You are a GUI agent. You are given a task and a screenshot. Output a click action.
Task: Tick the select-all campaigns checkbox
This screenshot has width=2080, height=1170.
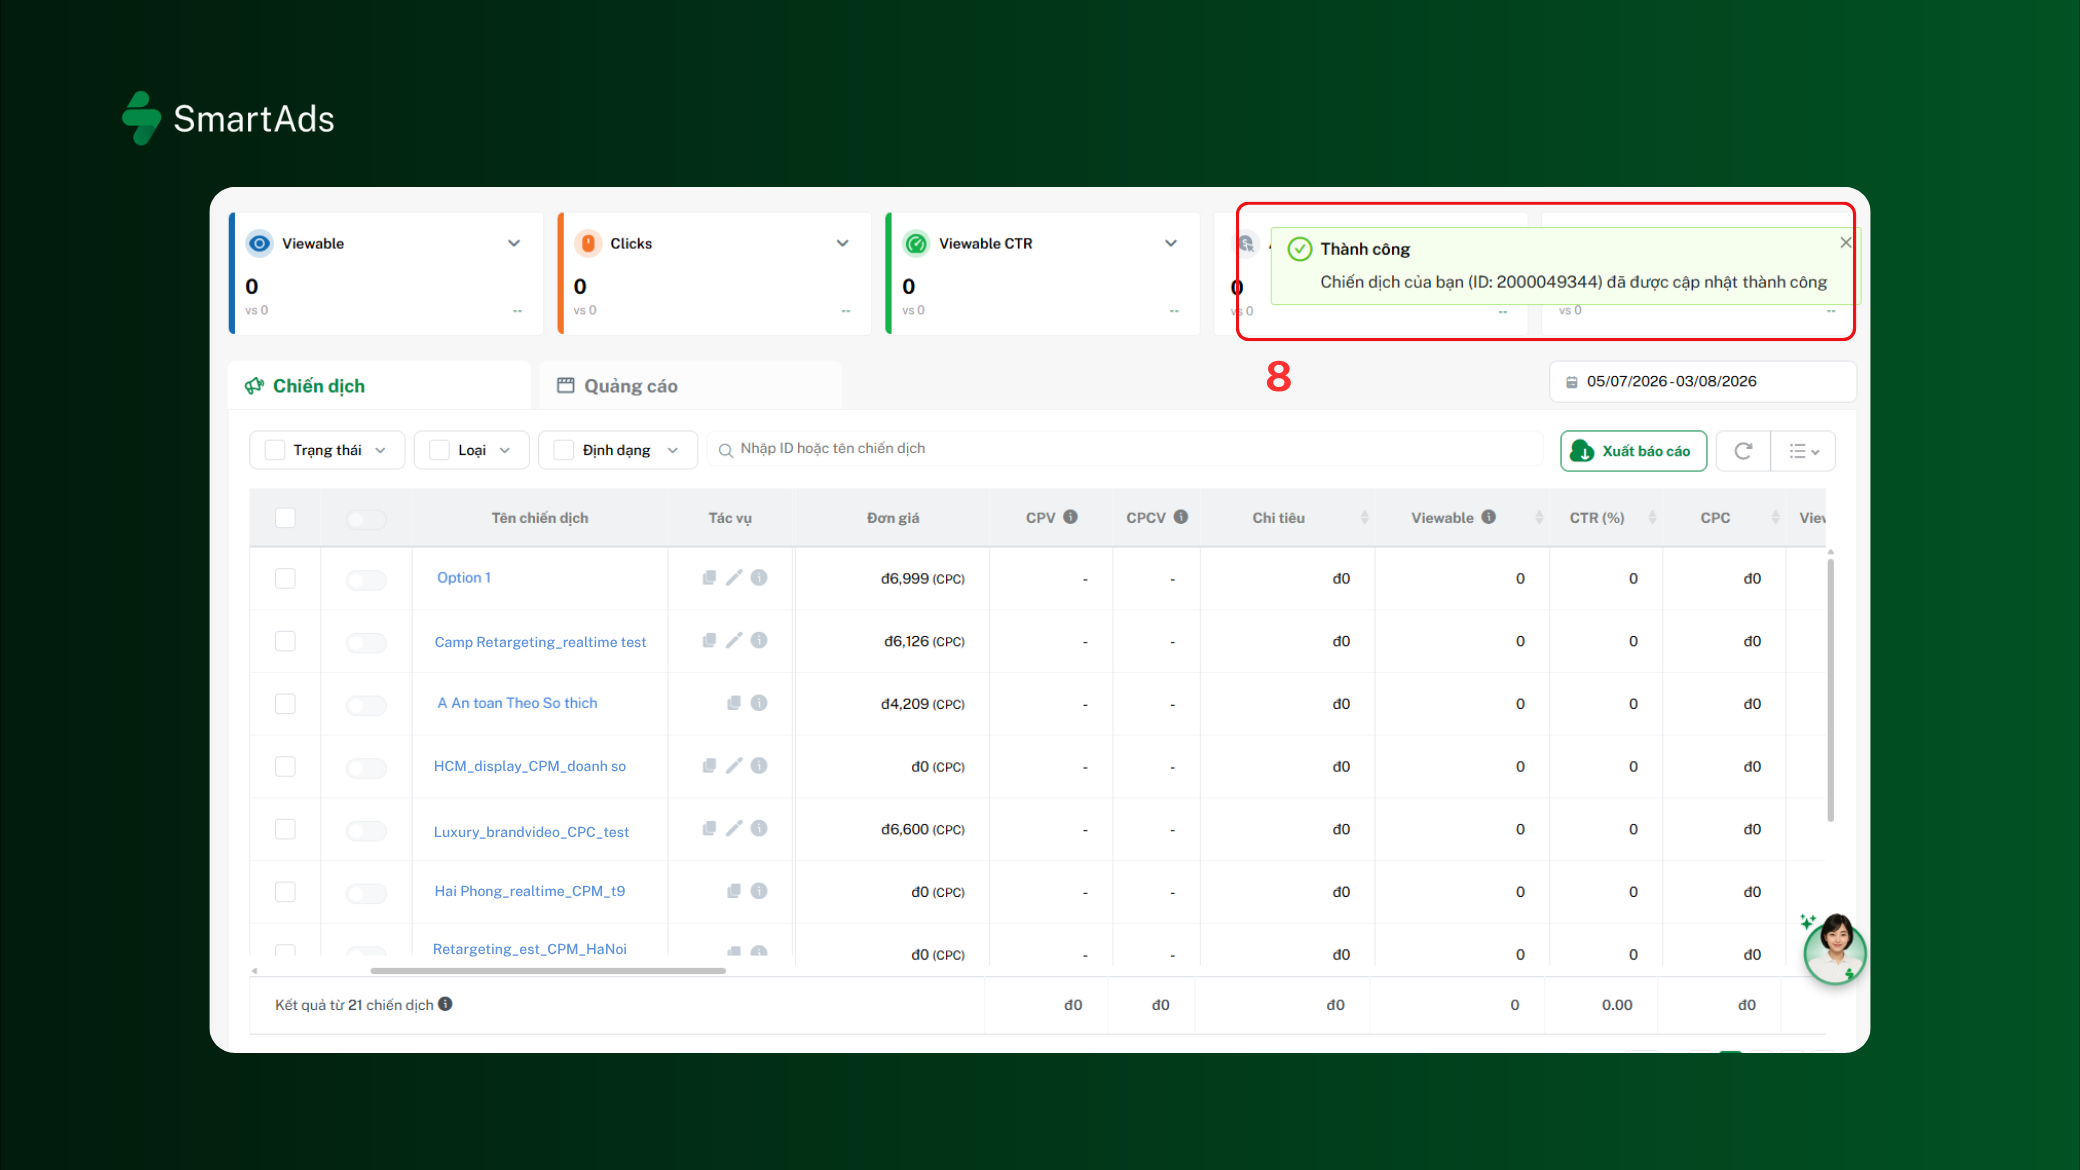click(285, 518)
